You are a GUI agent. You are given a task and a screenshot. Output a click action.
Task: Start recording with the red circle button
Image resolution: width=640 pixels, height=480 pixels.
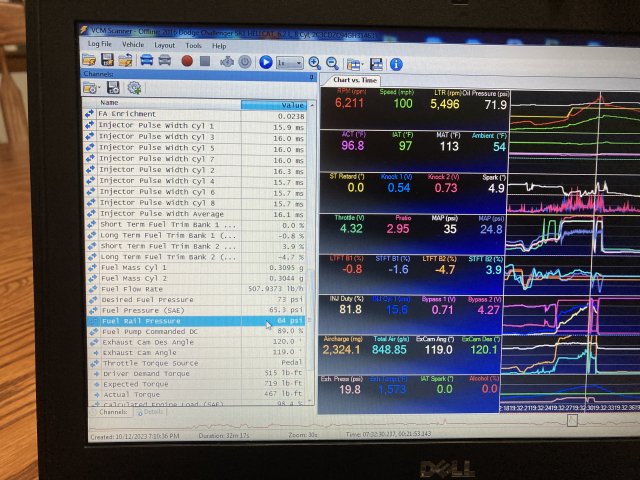tap(186, 61)
